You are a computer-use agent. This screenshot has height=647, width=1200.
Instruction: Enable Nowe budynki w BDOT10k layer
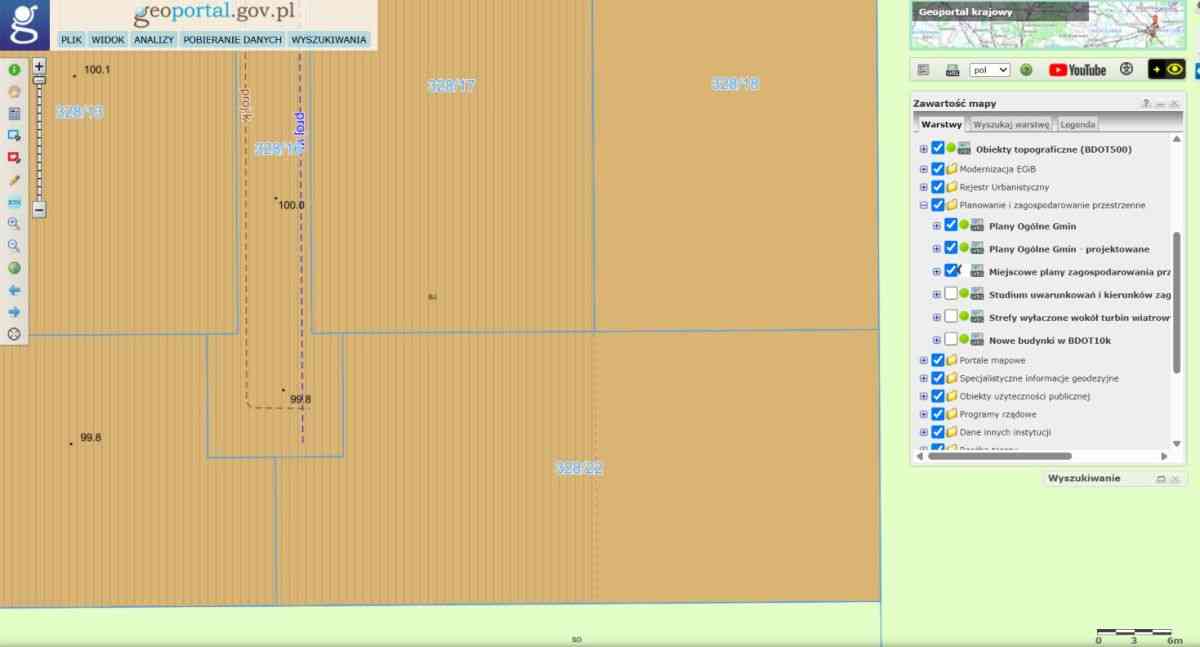coord(951,340)
